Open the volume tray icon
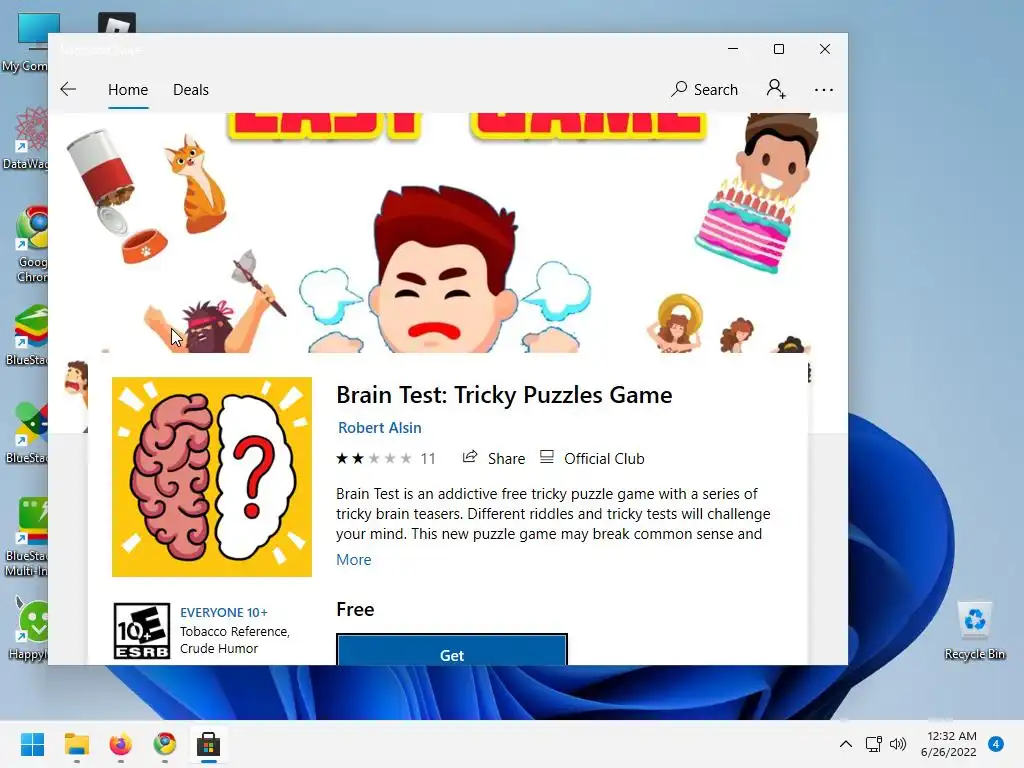Image resolution: width=1024 pixels, height=768 pixels. [898, 744]
